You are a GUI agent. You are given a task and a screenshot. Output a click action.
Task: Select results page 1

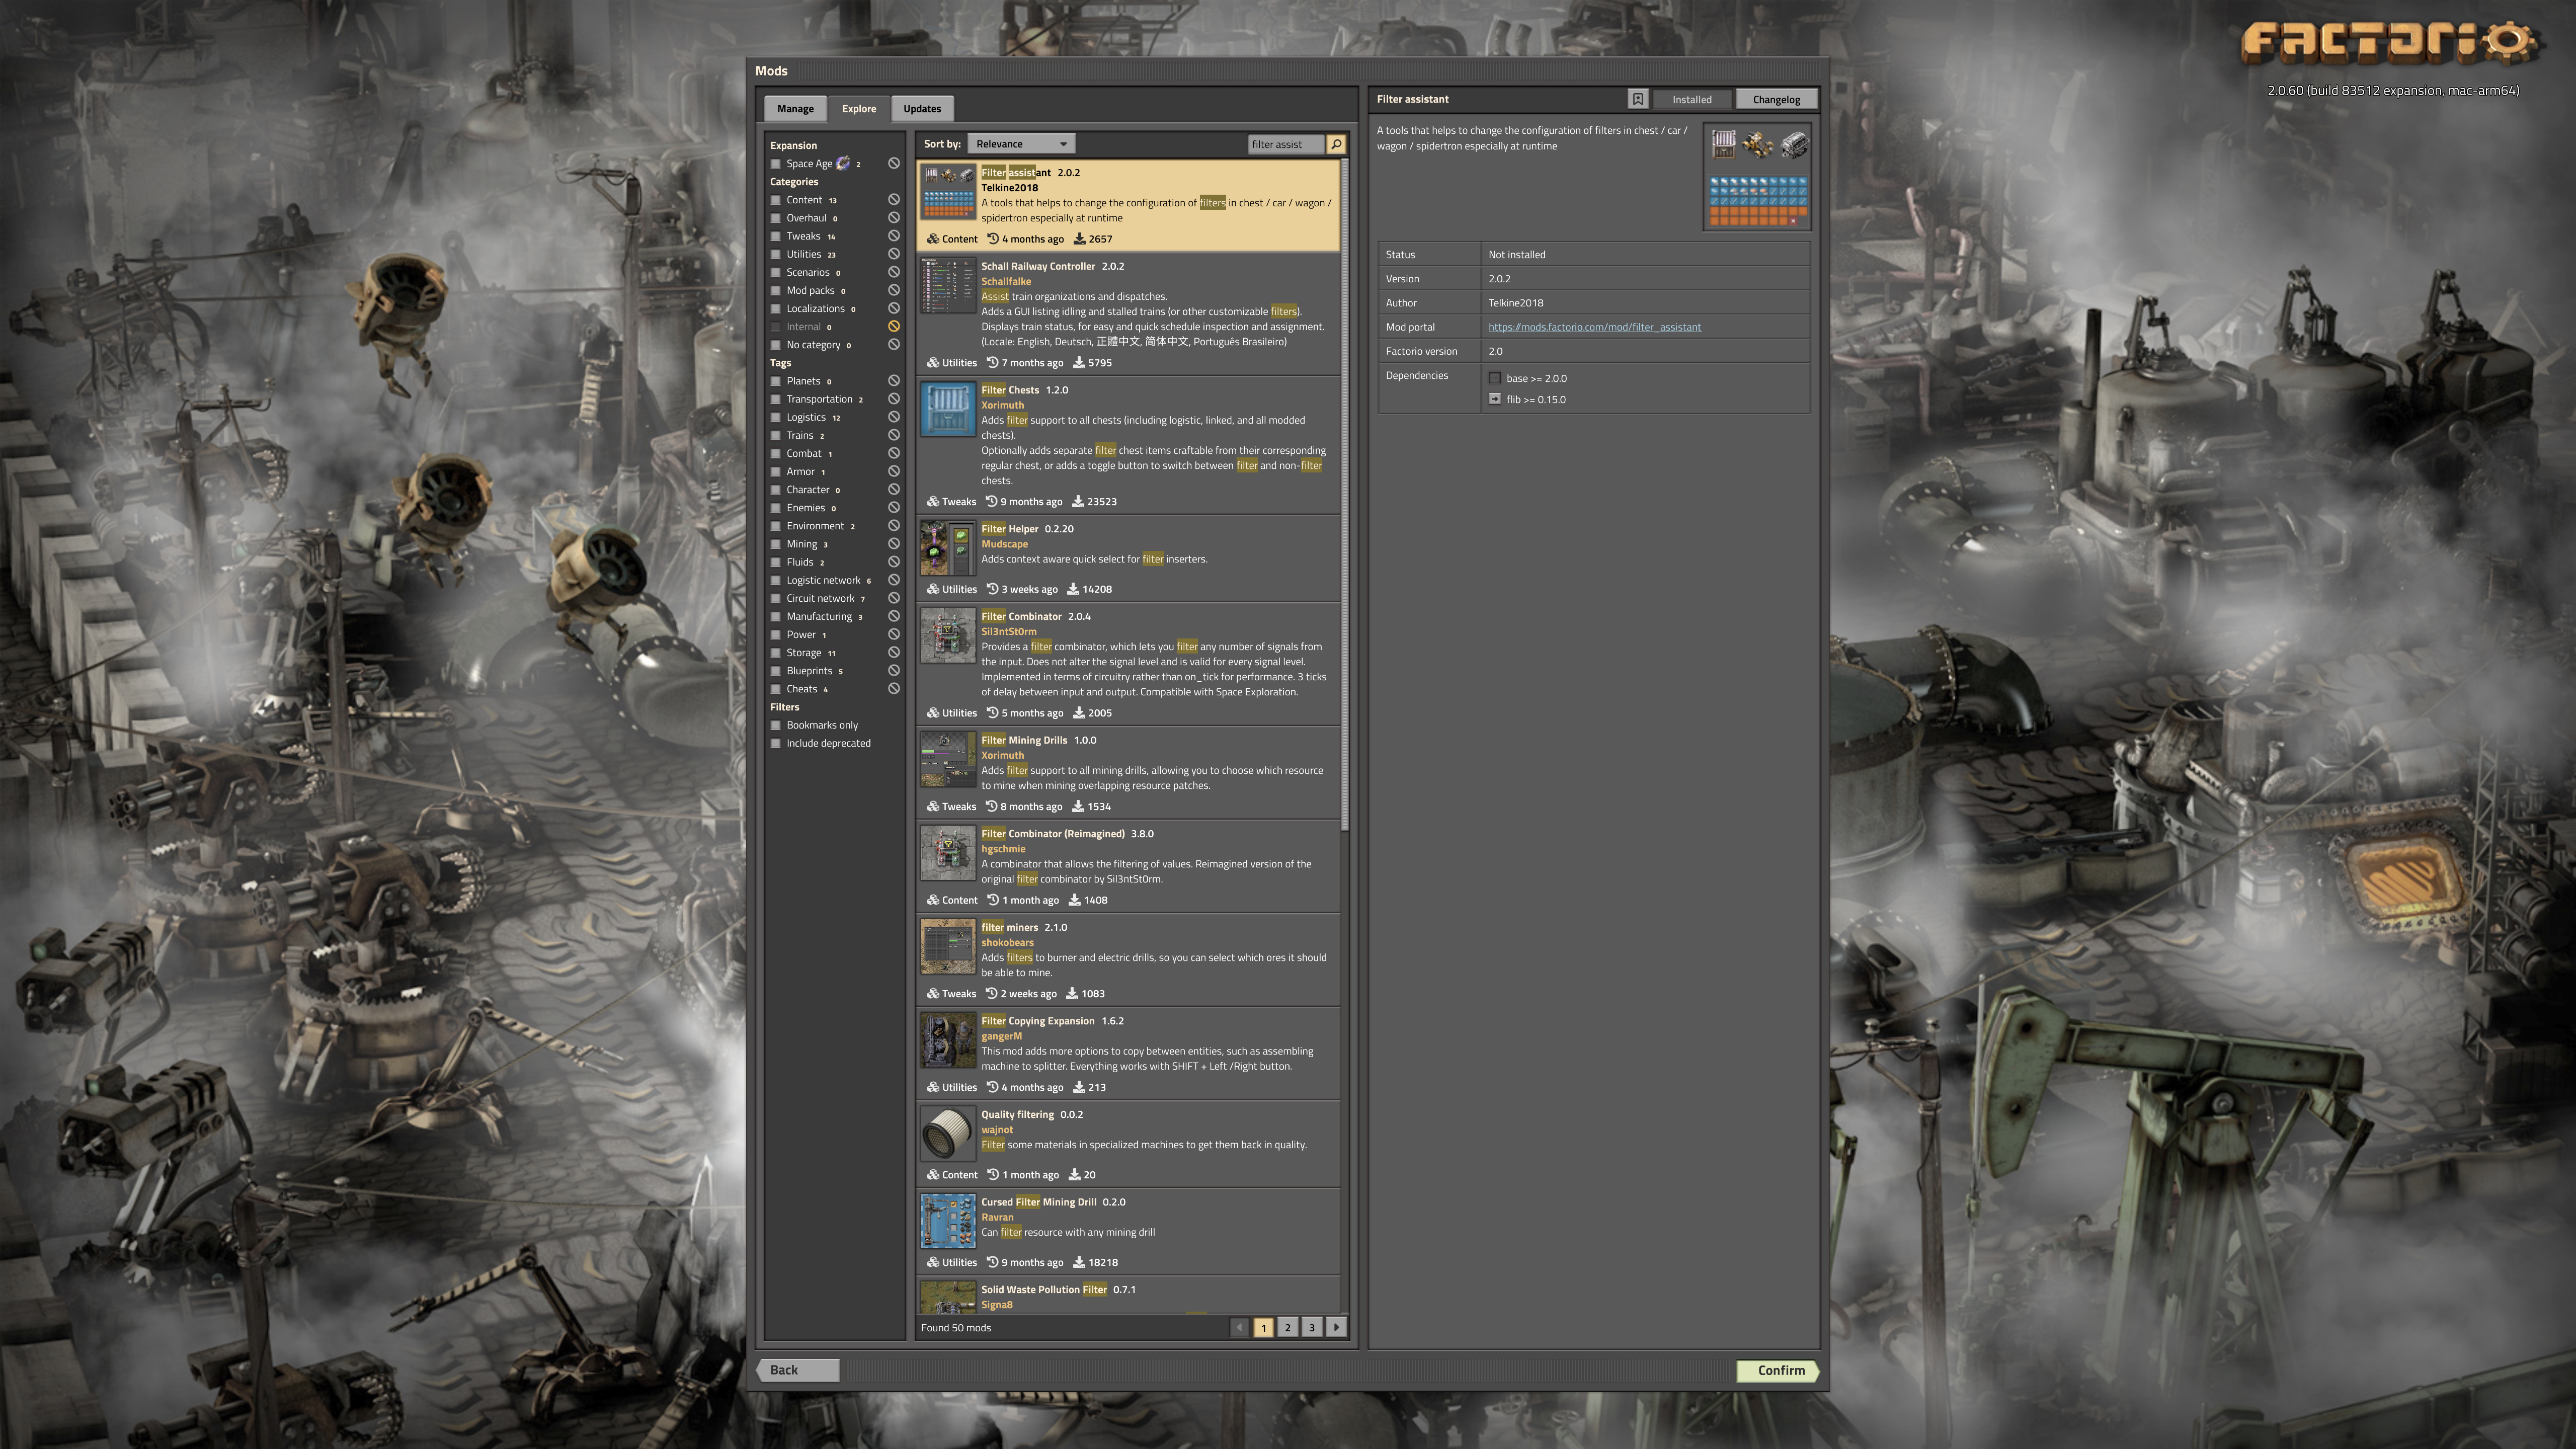click(1263, 1327)
